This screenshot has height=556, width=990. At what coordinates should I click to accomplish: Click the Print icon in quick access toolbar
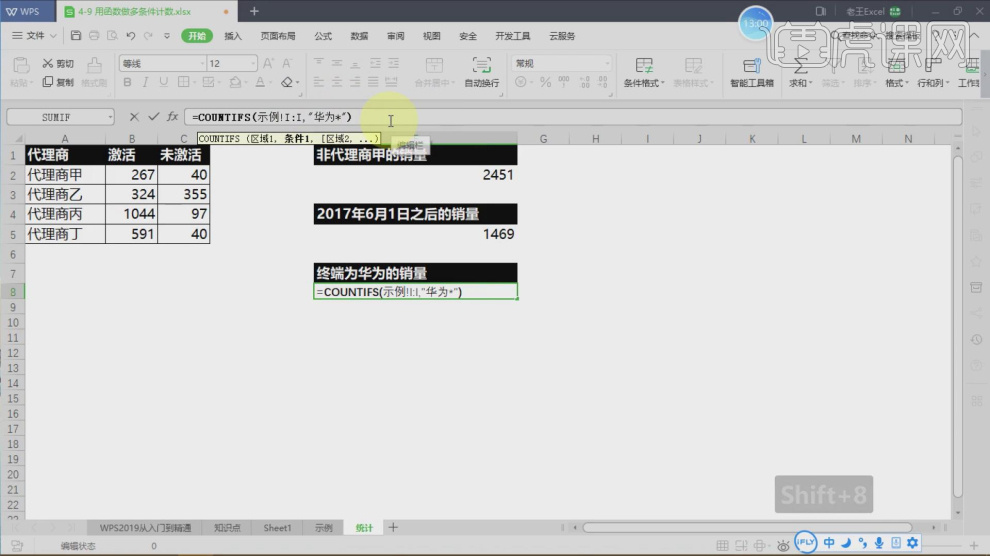94,36
